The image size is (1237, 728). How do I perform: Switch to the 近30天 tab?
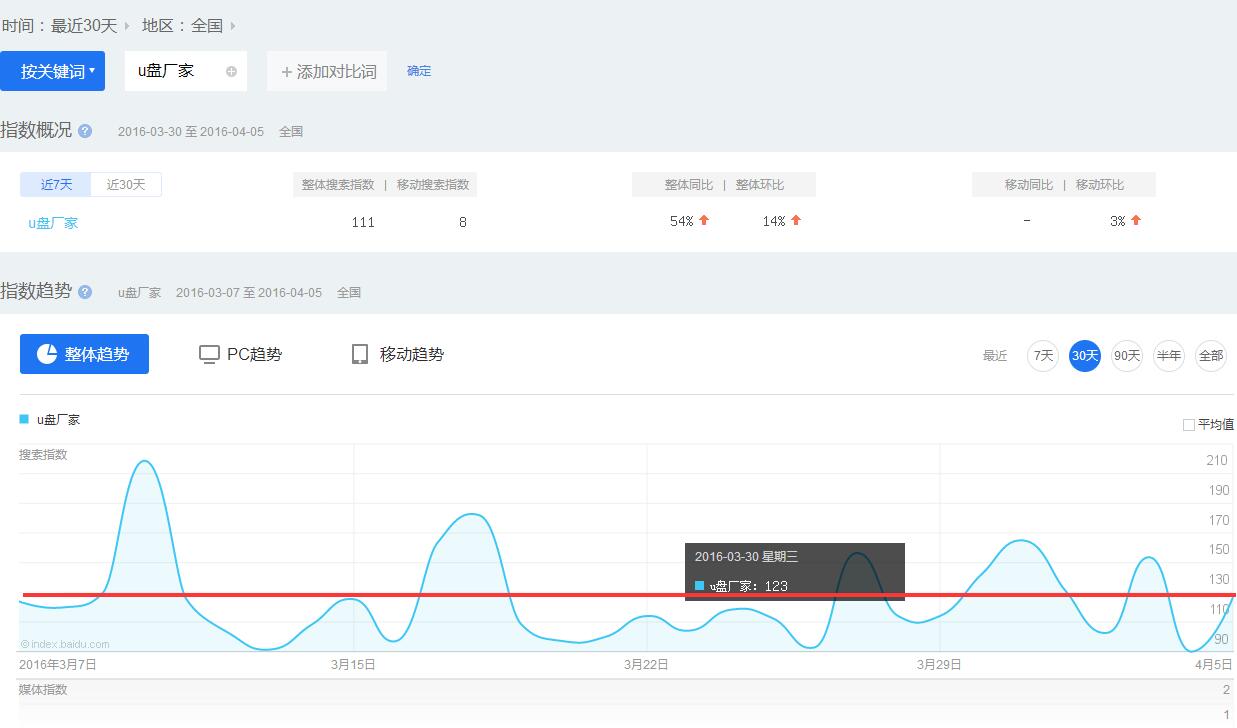coord(126,184)
